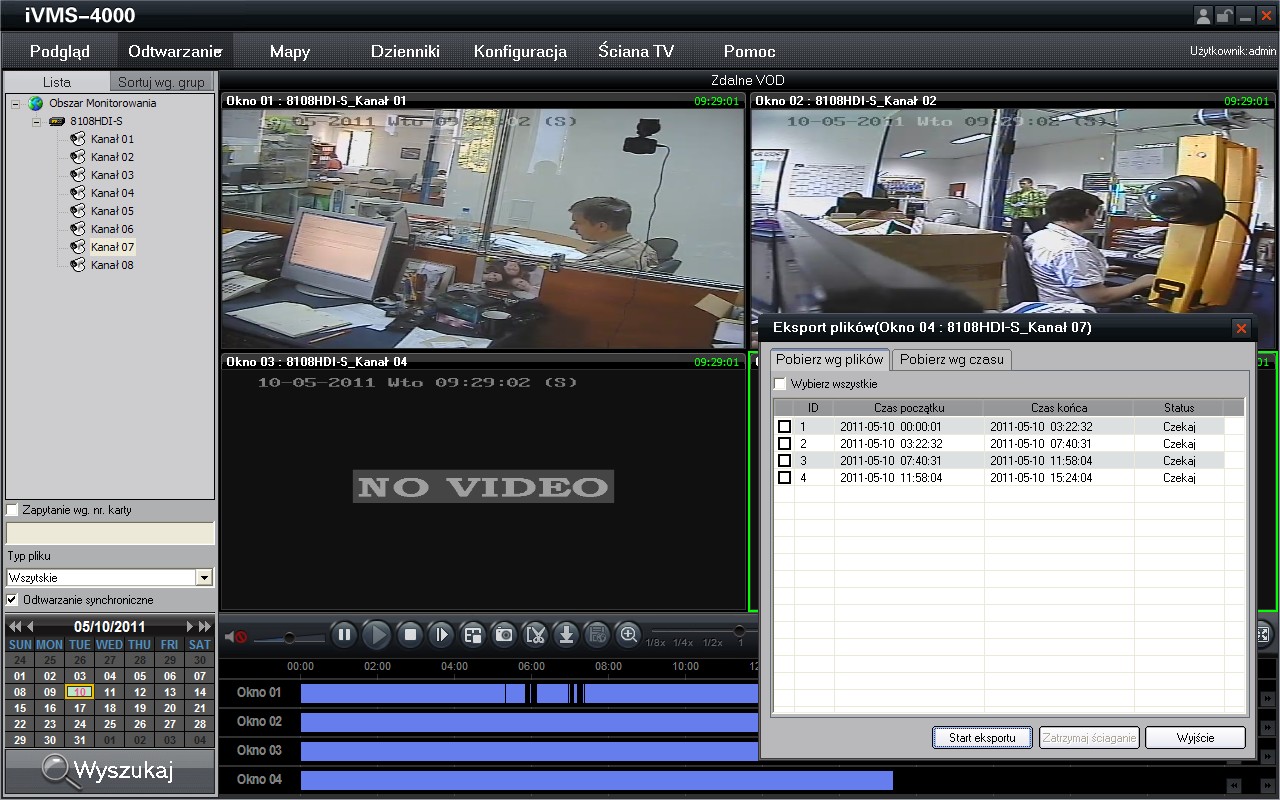Close the Eksport plików dialog
Viewport: 1280px width, 800px height.
coord(1241,328)
